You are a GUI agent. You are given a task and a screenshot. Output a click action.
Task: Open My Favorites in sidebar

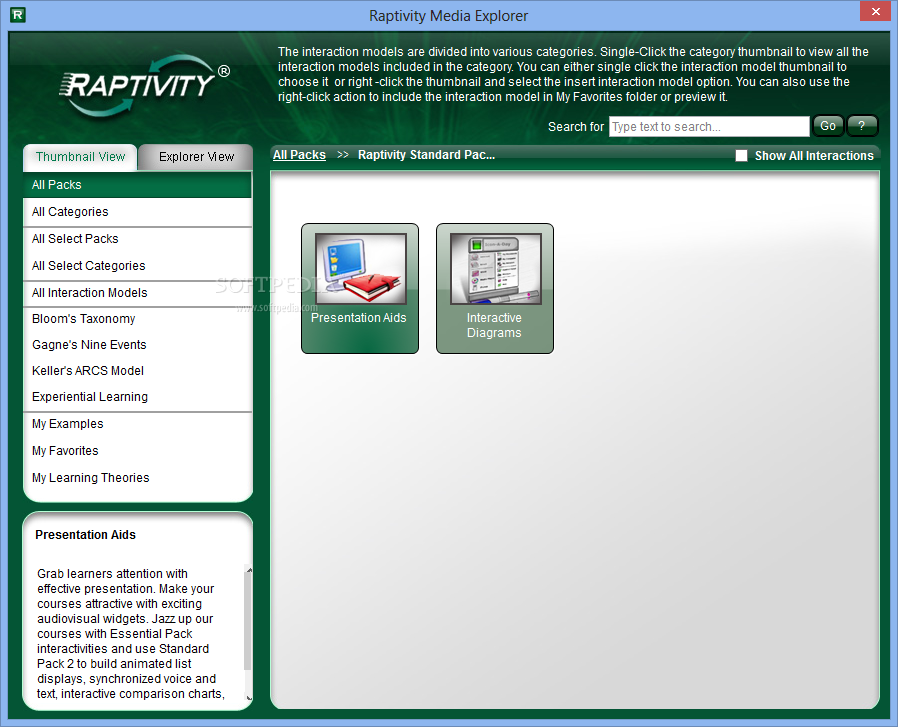click(137, 451)
